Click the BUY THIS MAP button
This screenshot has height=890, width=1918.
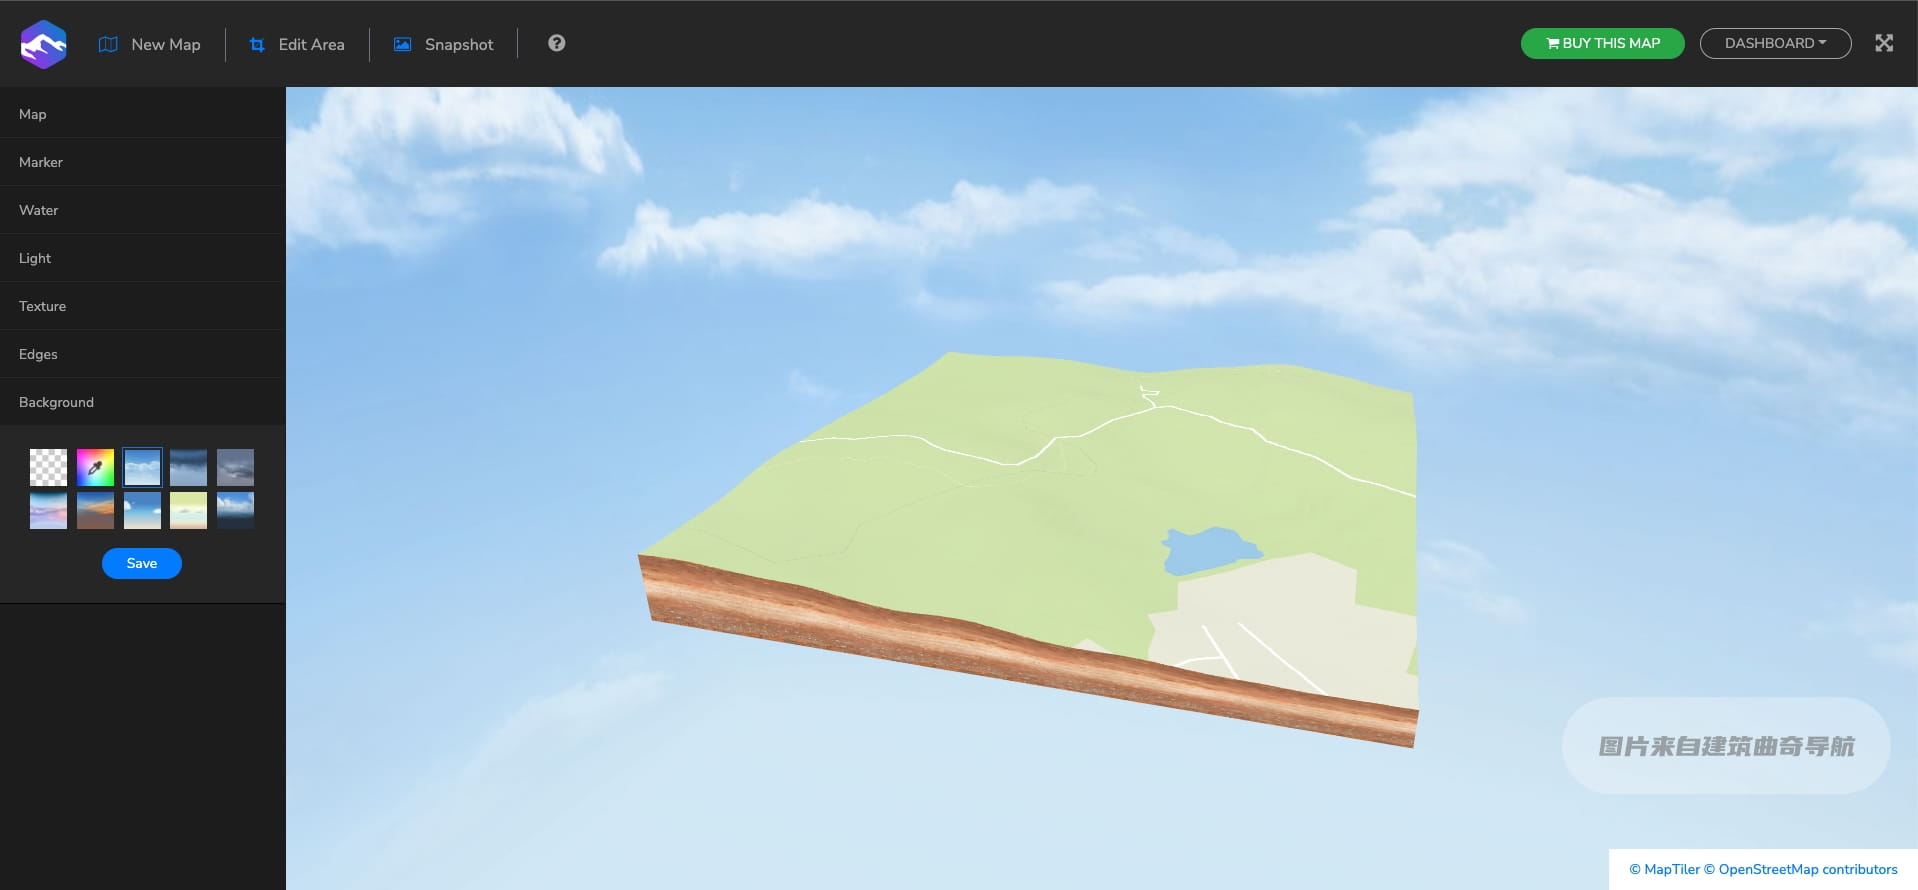[1602, 43]
